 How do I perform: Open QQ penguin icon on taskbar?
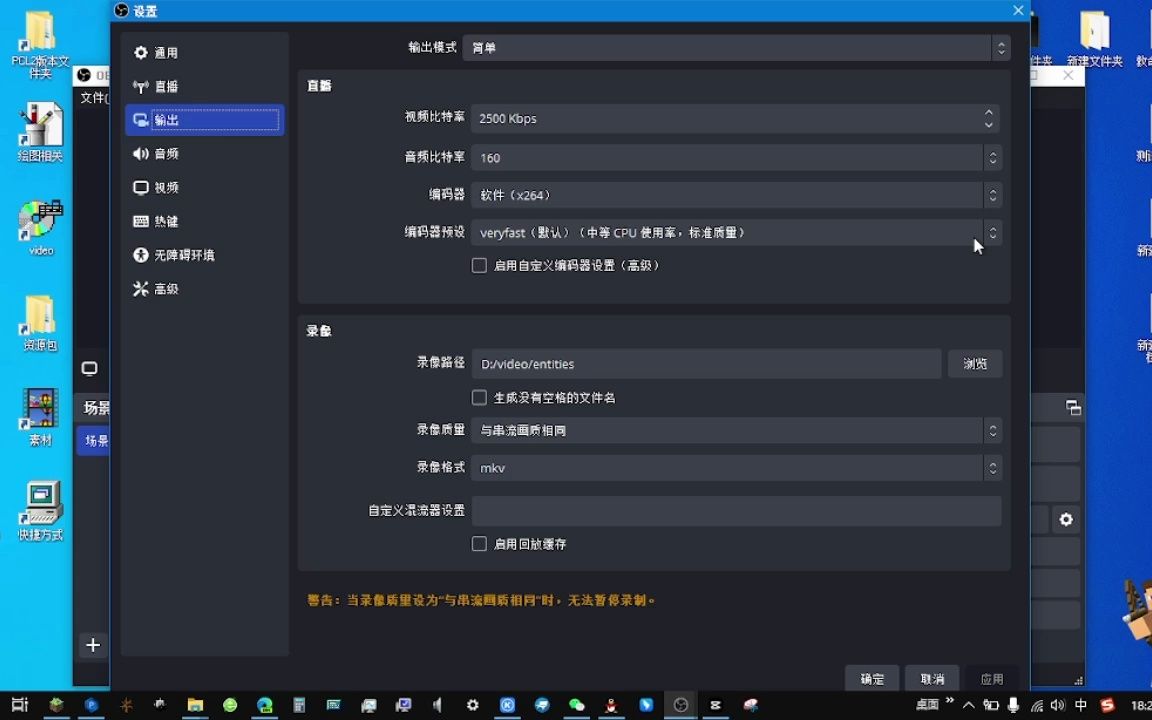(x=611, y=705)
